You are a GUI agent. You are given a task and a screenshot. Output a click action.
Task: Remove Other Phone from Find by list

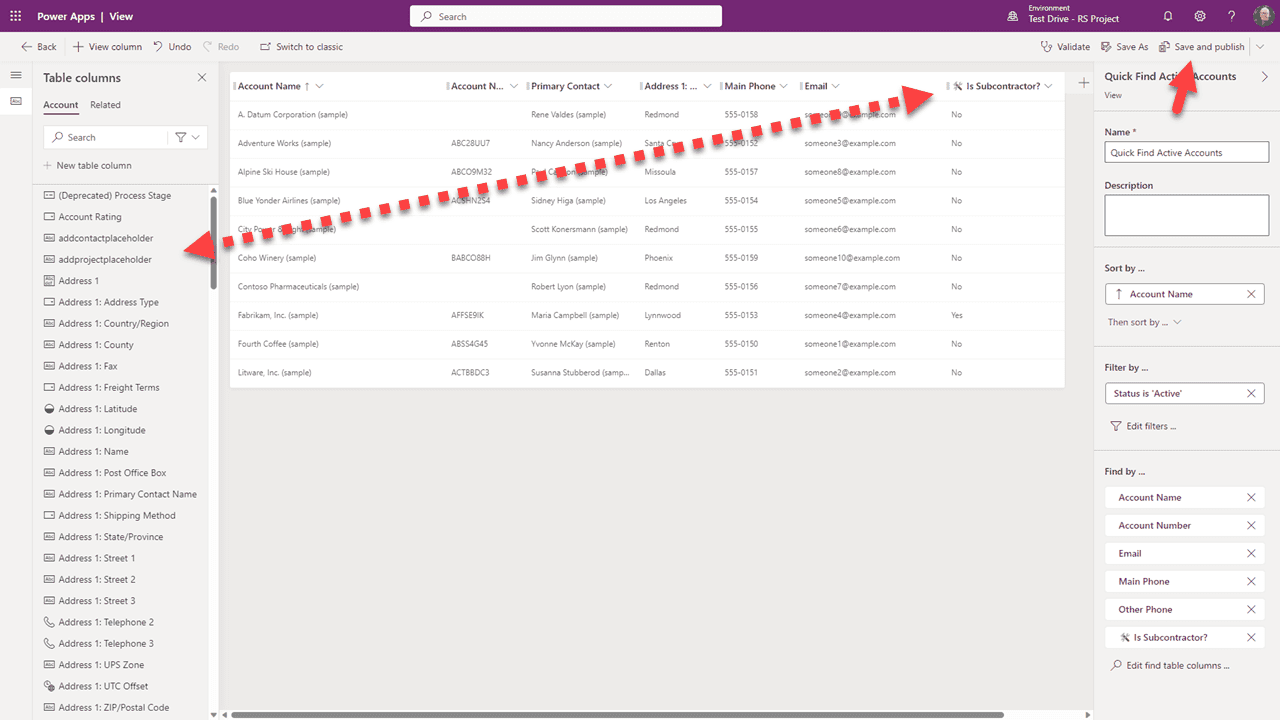tap(1250, 609)
